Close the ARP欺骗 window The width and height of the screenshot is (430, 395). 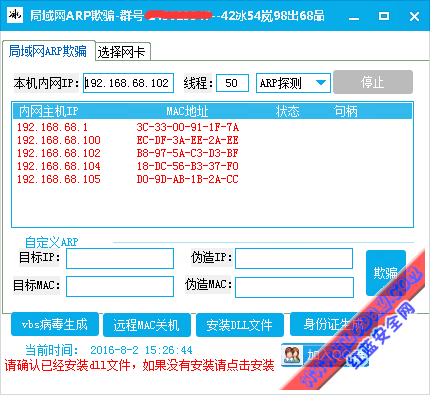(414, 16)
